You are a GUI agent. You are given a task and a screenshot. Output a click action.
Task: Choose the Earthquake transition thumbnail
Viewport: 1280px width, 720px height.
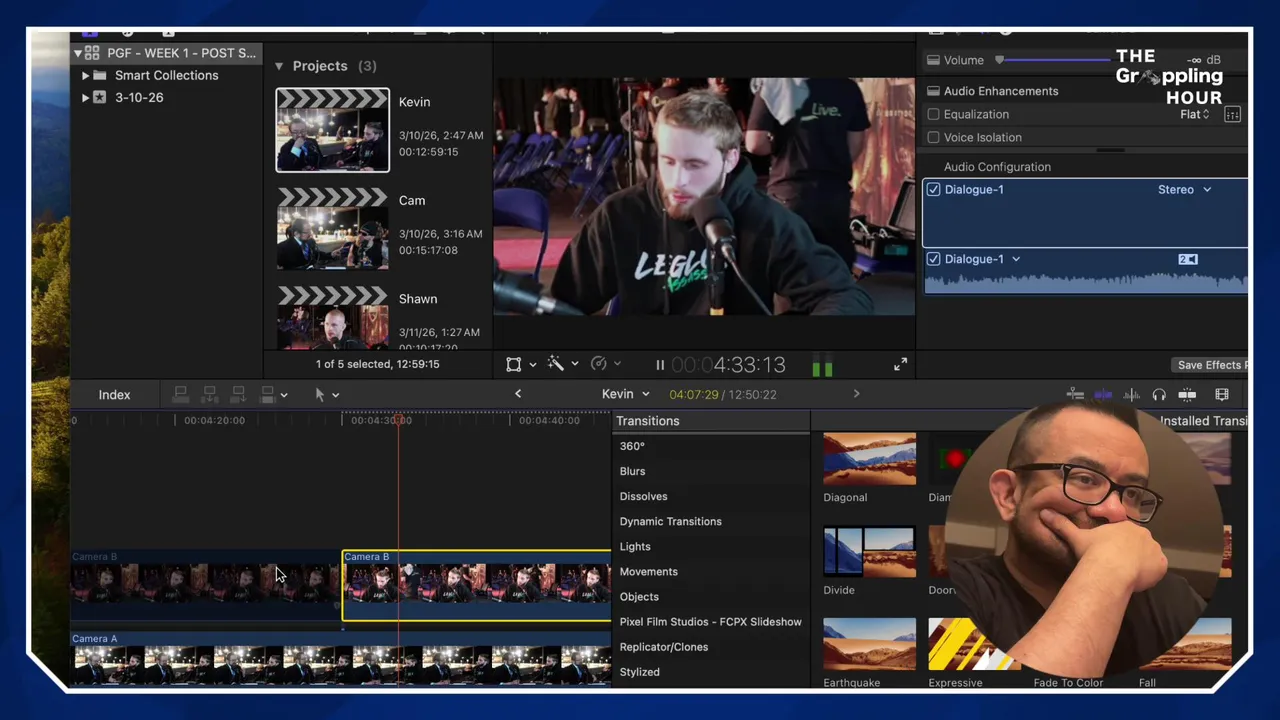(869, 645)
